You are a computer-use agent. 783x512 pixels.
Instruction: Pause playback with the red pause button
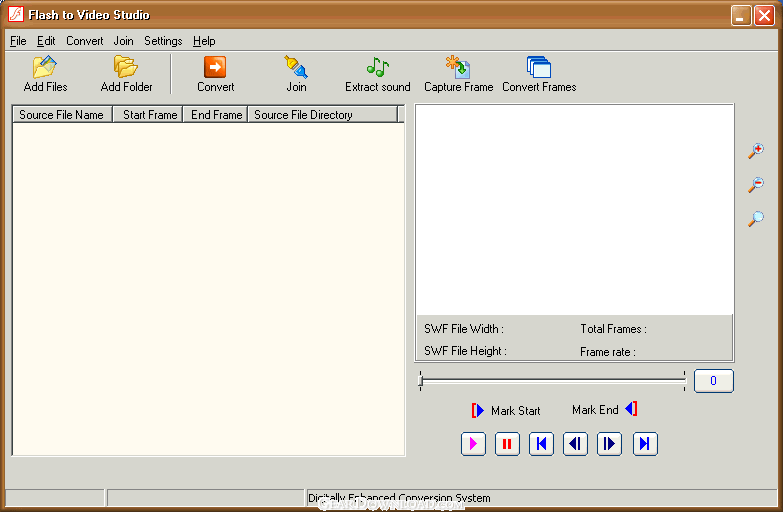click(x=507, y=443)
